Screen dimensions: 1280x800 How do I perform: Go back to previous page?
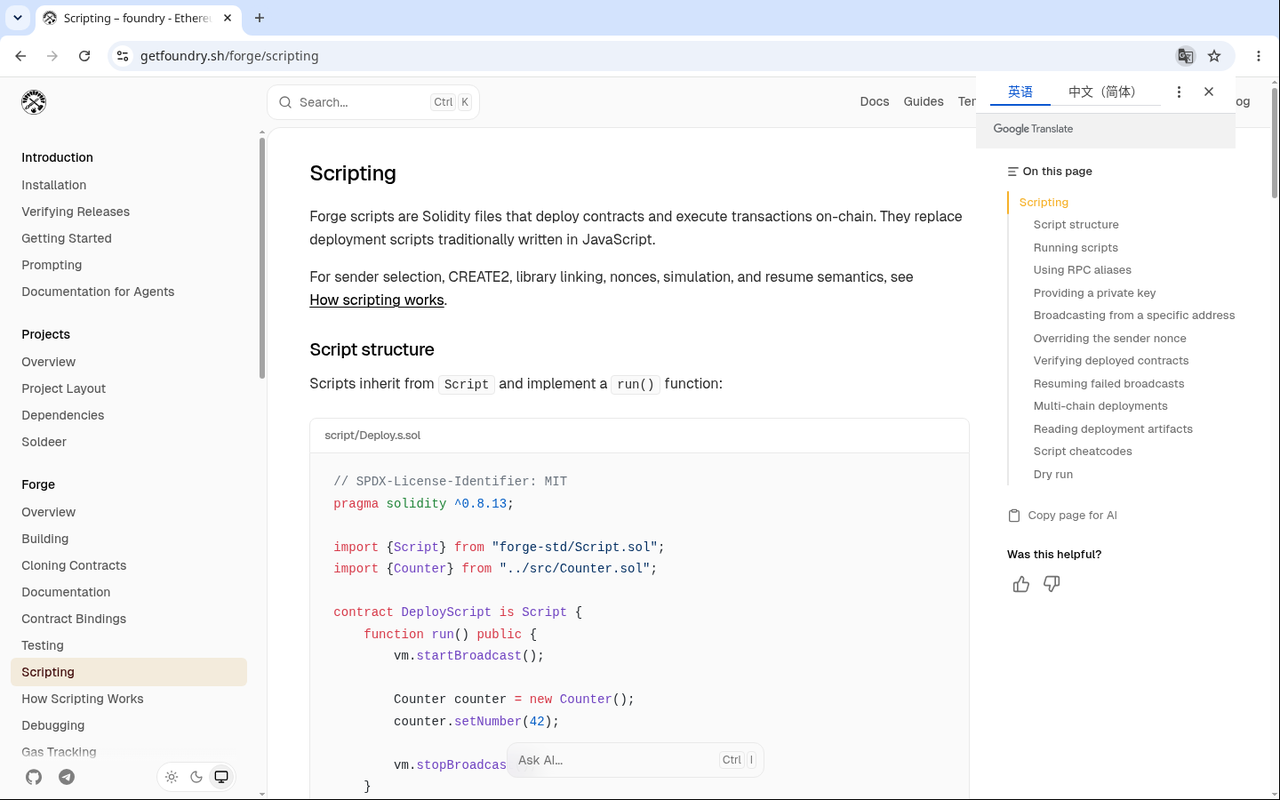[21, 56]
